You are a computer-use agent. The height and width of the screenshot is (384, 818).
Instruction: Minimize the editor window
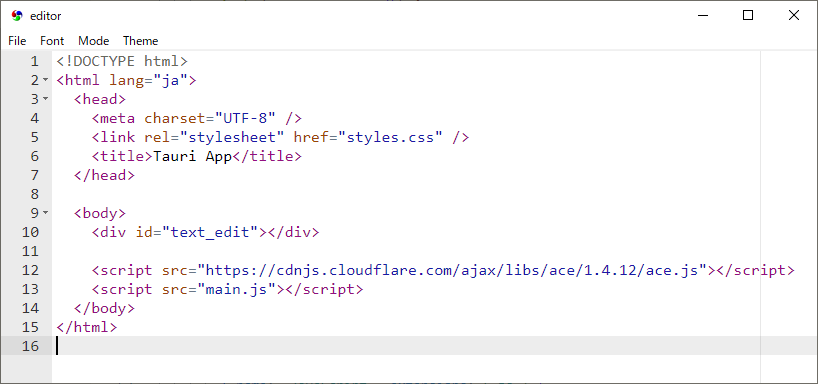pyautogui.click(x=703, y=16)
